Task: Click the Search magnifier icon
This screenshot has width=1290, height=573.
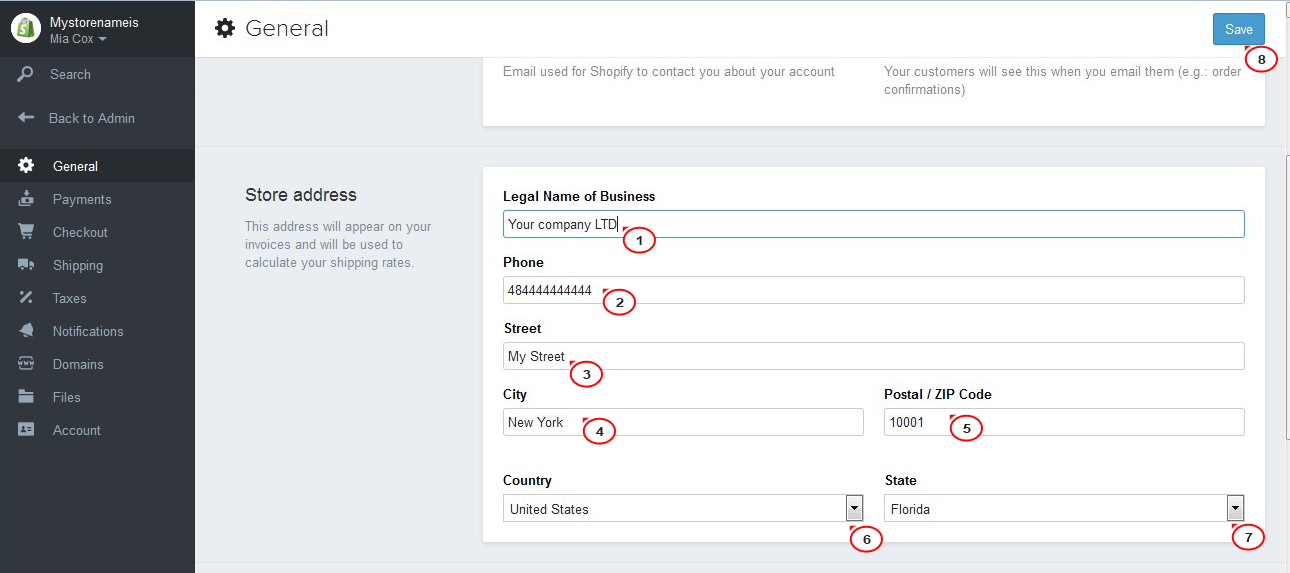Action: click(x=26, y=74)
